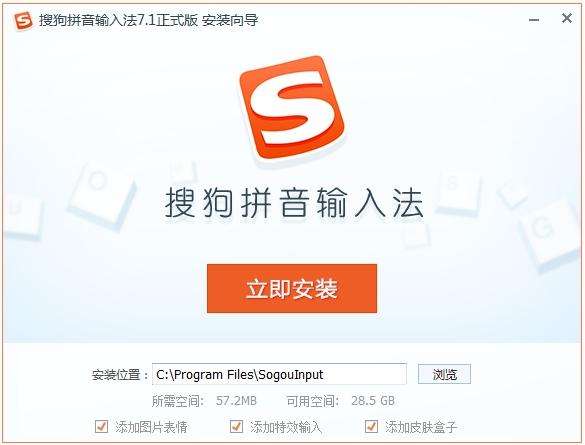The height and width of the screenshot is (445, 585).
Task: Click the 所需空间 57.2MB text
Action: 204,401
